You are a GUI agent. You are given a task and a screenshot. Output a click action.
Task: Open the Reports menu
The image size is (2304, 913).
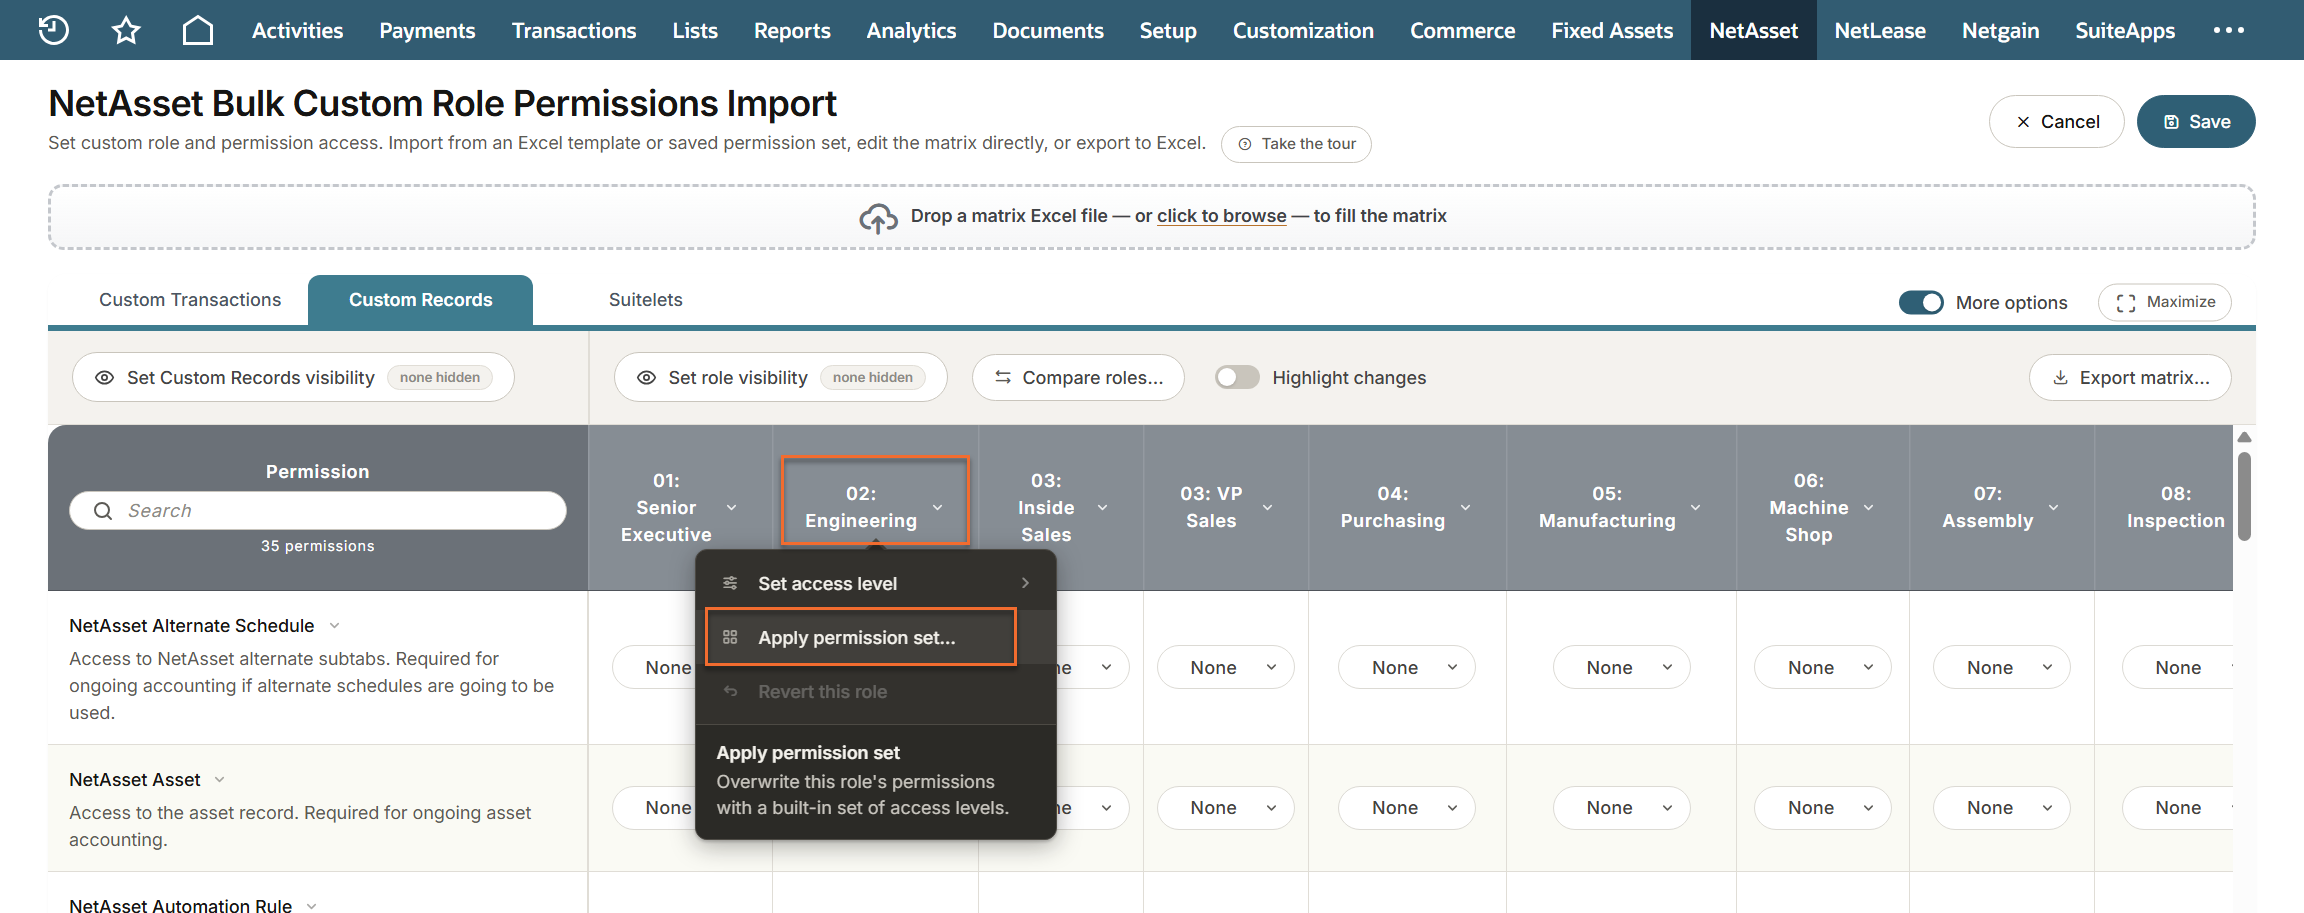[792, 30]
